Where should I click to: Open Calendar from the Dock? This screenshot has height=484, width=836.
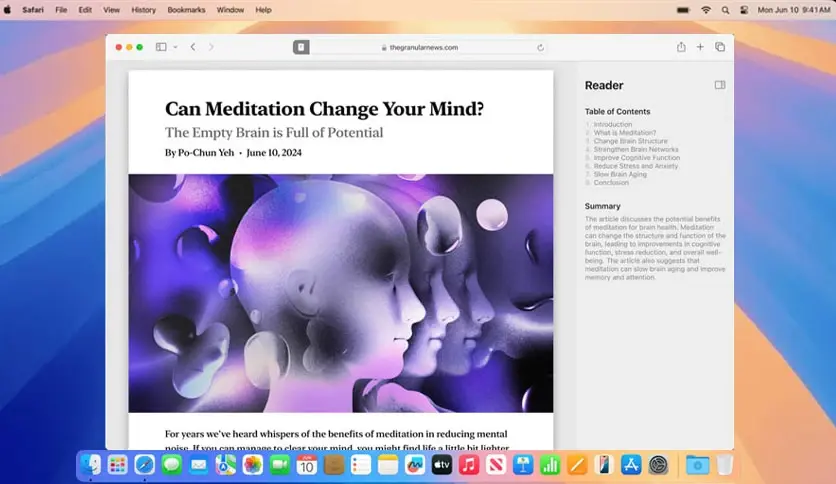(x=307, y=465)
